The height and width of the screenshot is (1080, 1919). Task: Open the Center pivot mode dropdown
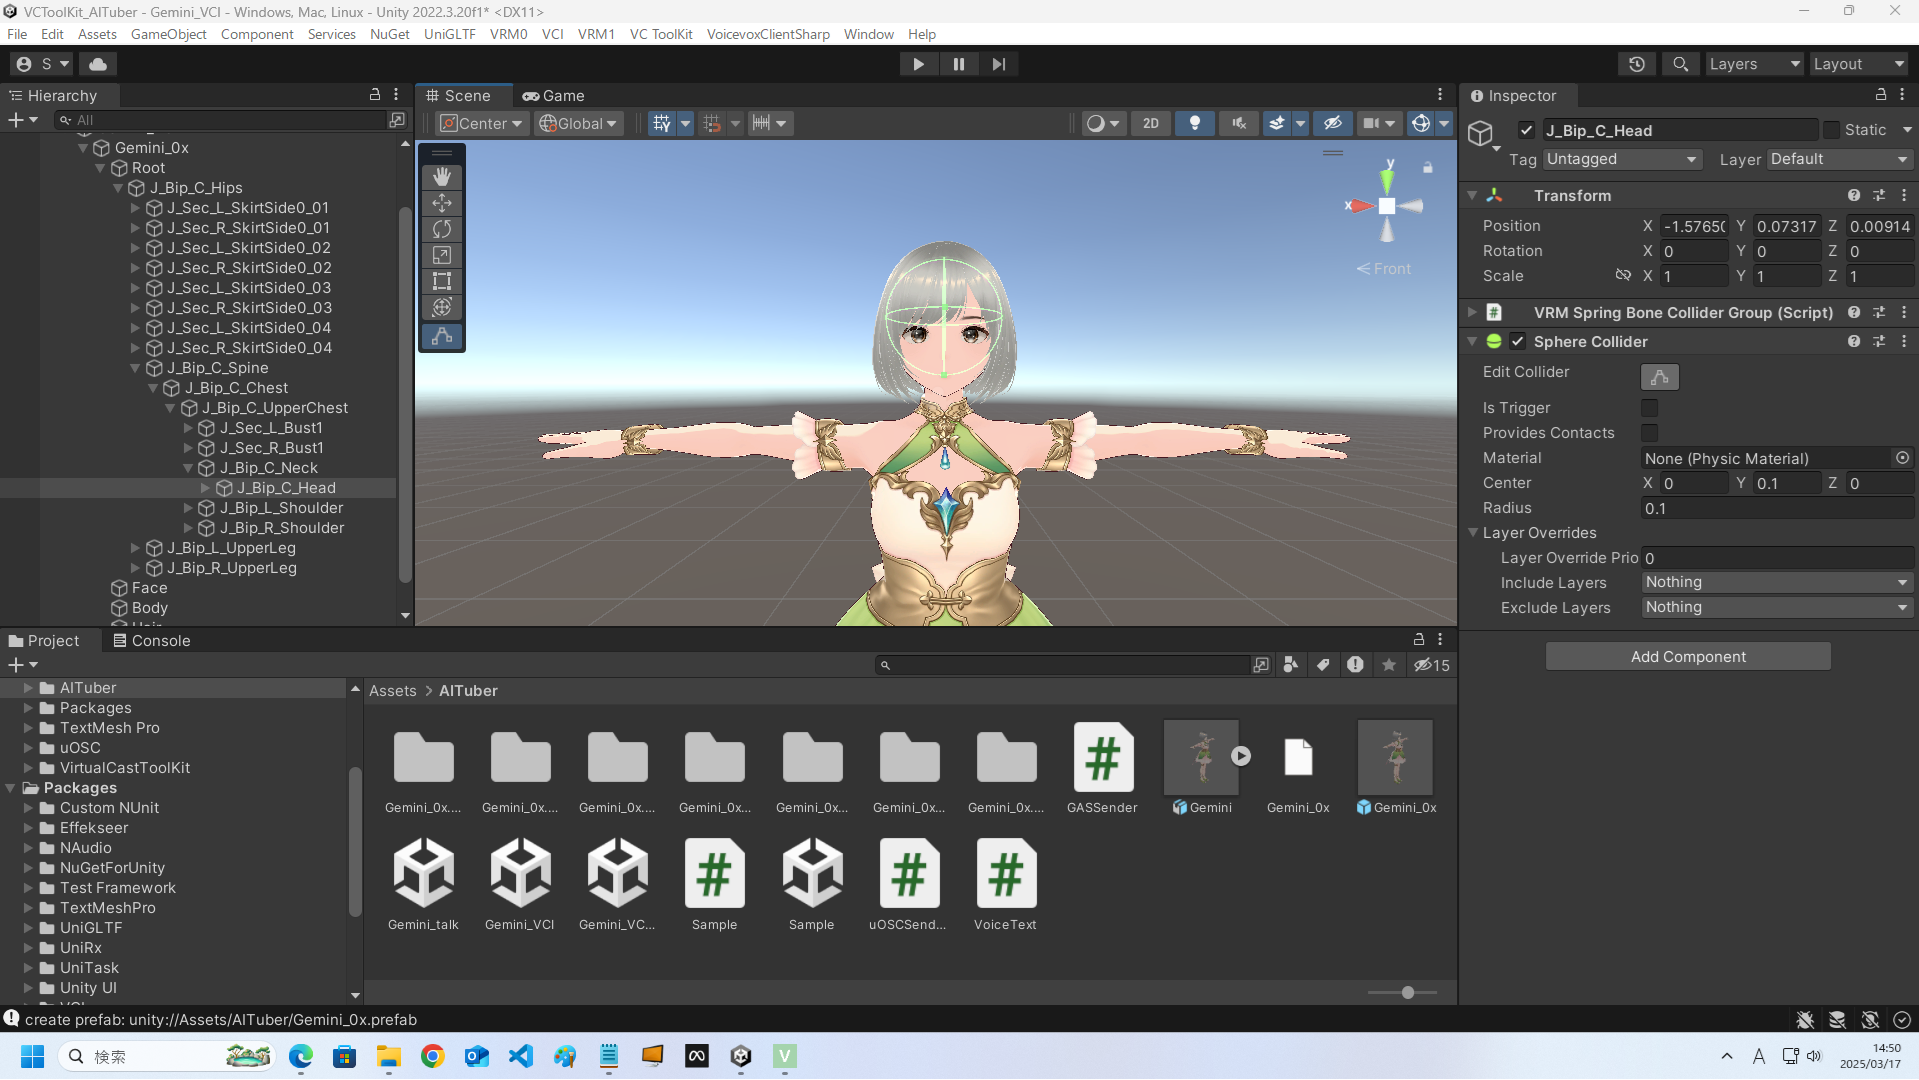point(482,123)
